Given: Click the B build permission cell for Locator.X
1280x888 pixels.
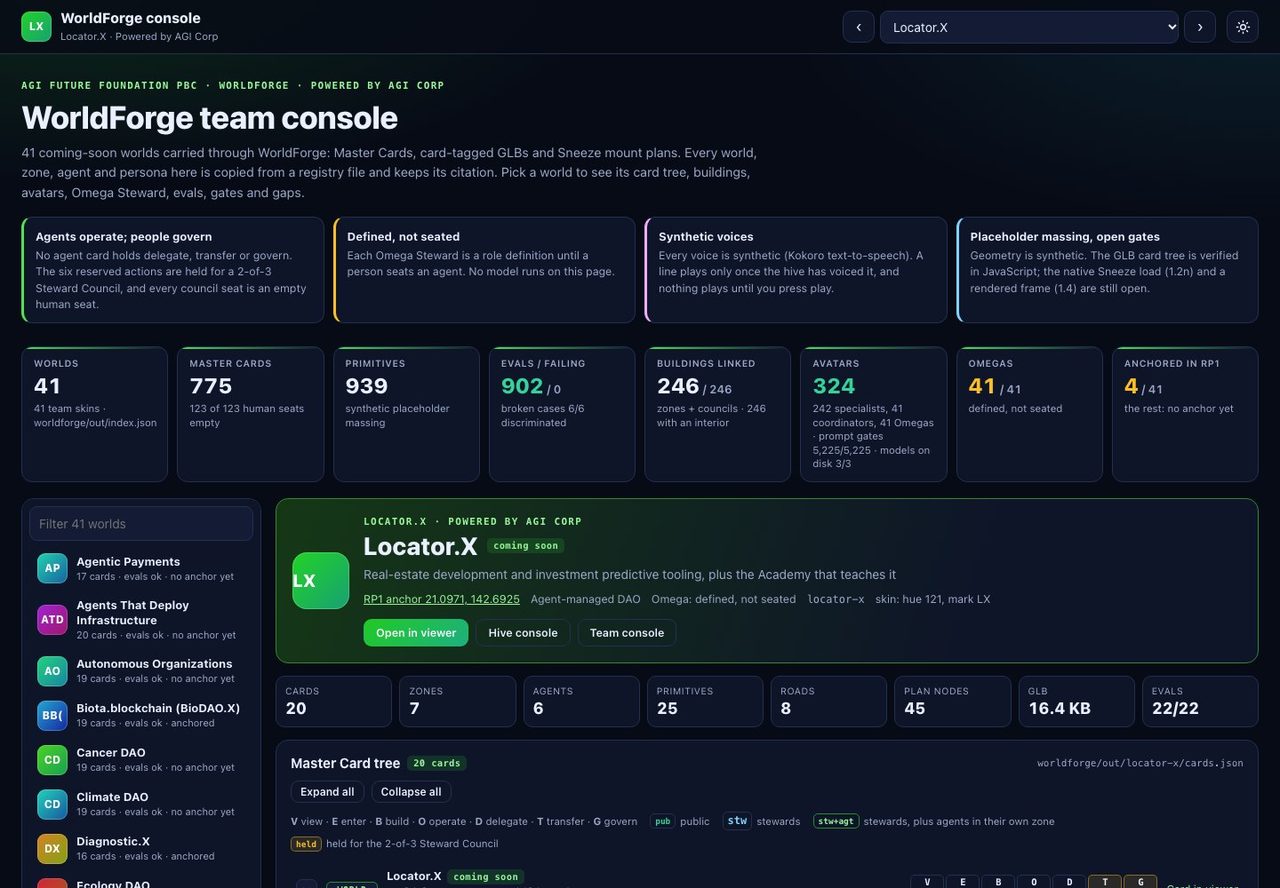Looking at the screenshot, I should click(998, 882).
